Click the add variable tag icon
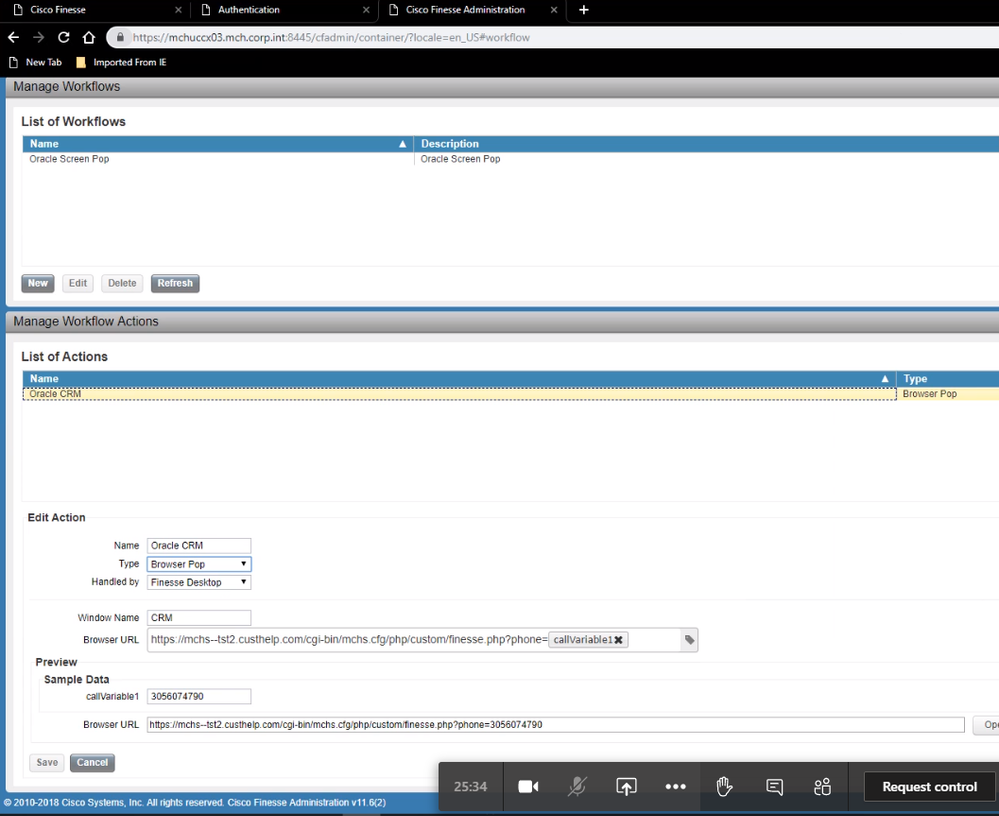This screenshot has height=816, width=999. [x=689, y=640]
